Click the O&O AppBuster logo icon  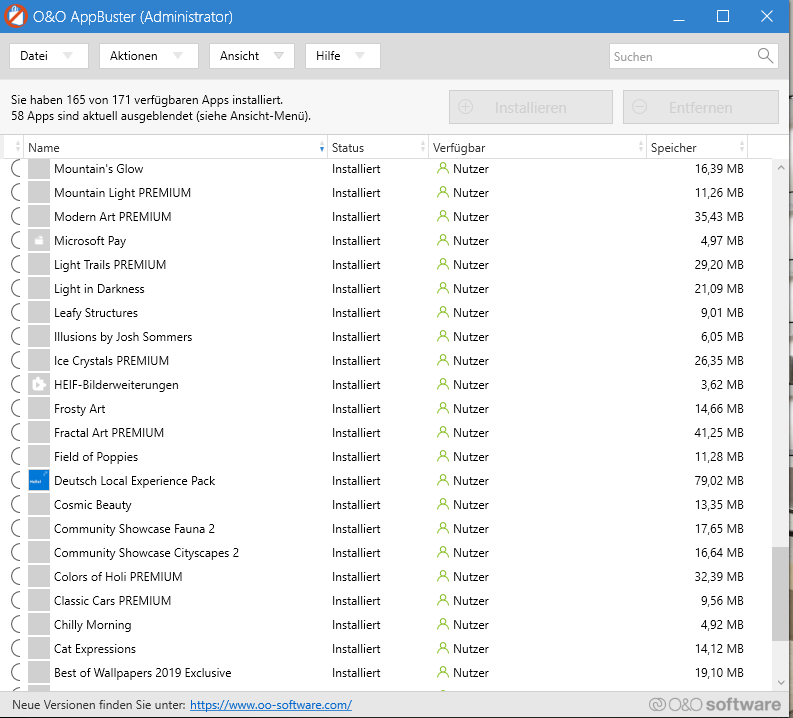click(15, 16)
